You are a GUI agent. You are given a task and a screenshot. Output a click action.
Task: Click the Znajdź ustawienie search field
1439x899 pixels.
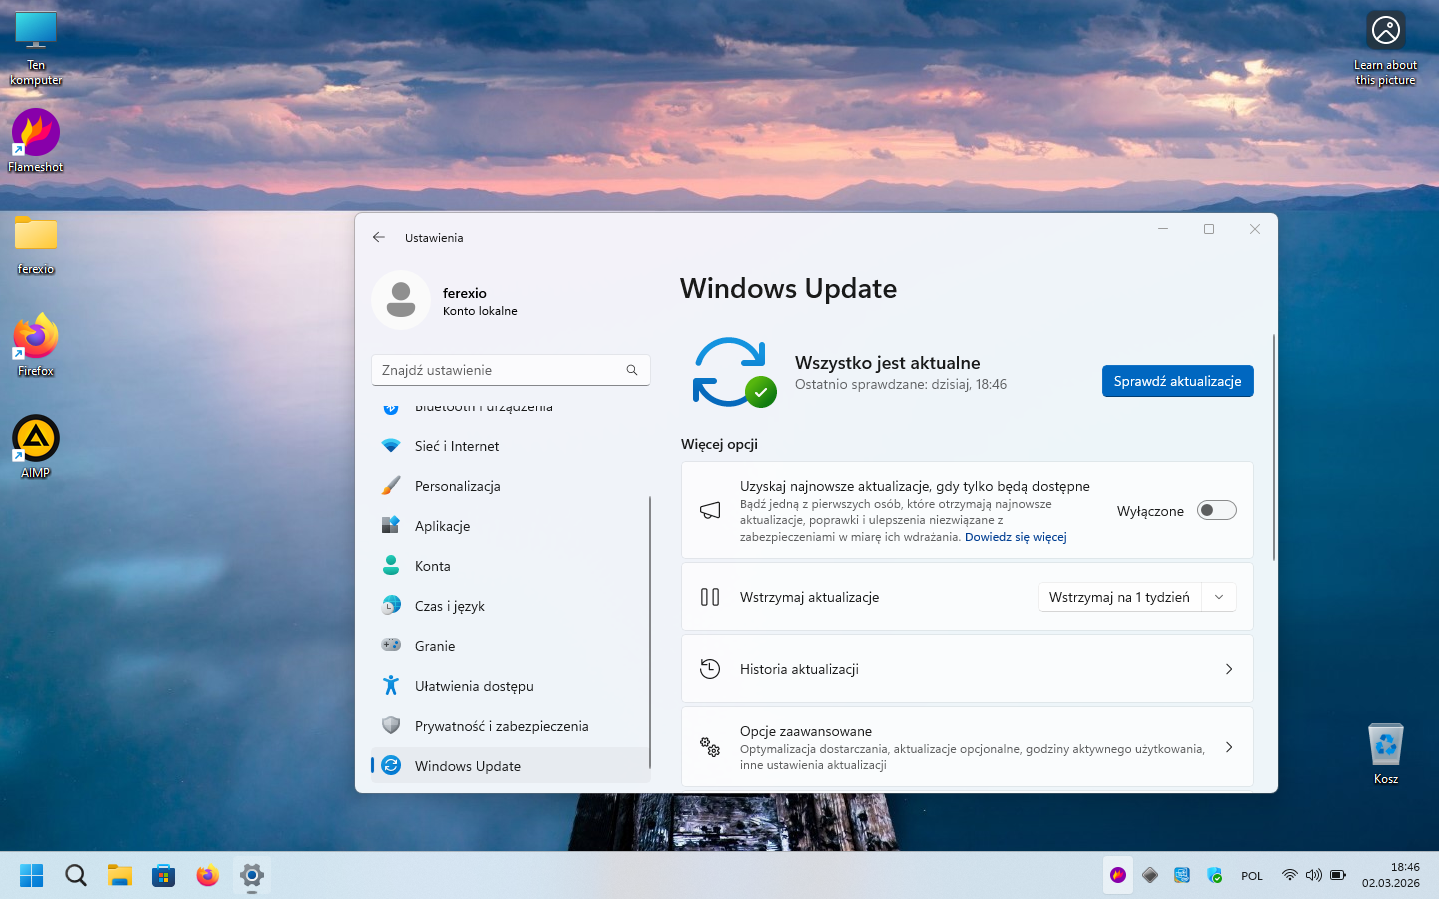tap(498, 370)
